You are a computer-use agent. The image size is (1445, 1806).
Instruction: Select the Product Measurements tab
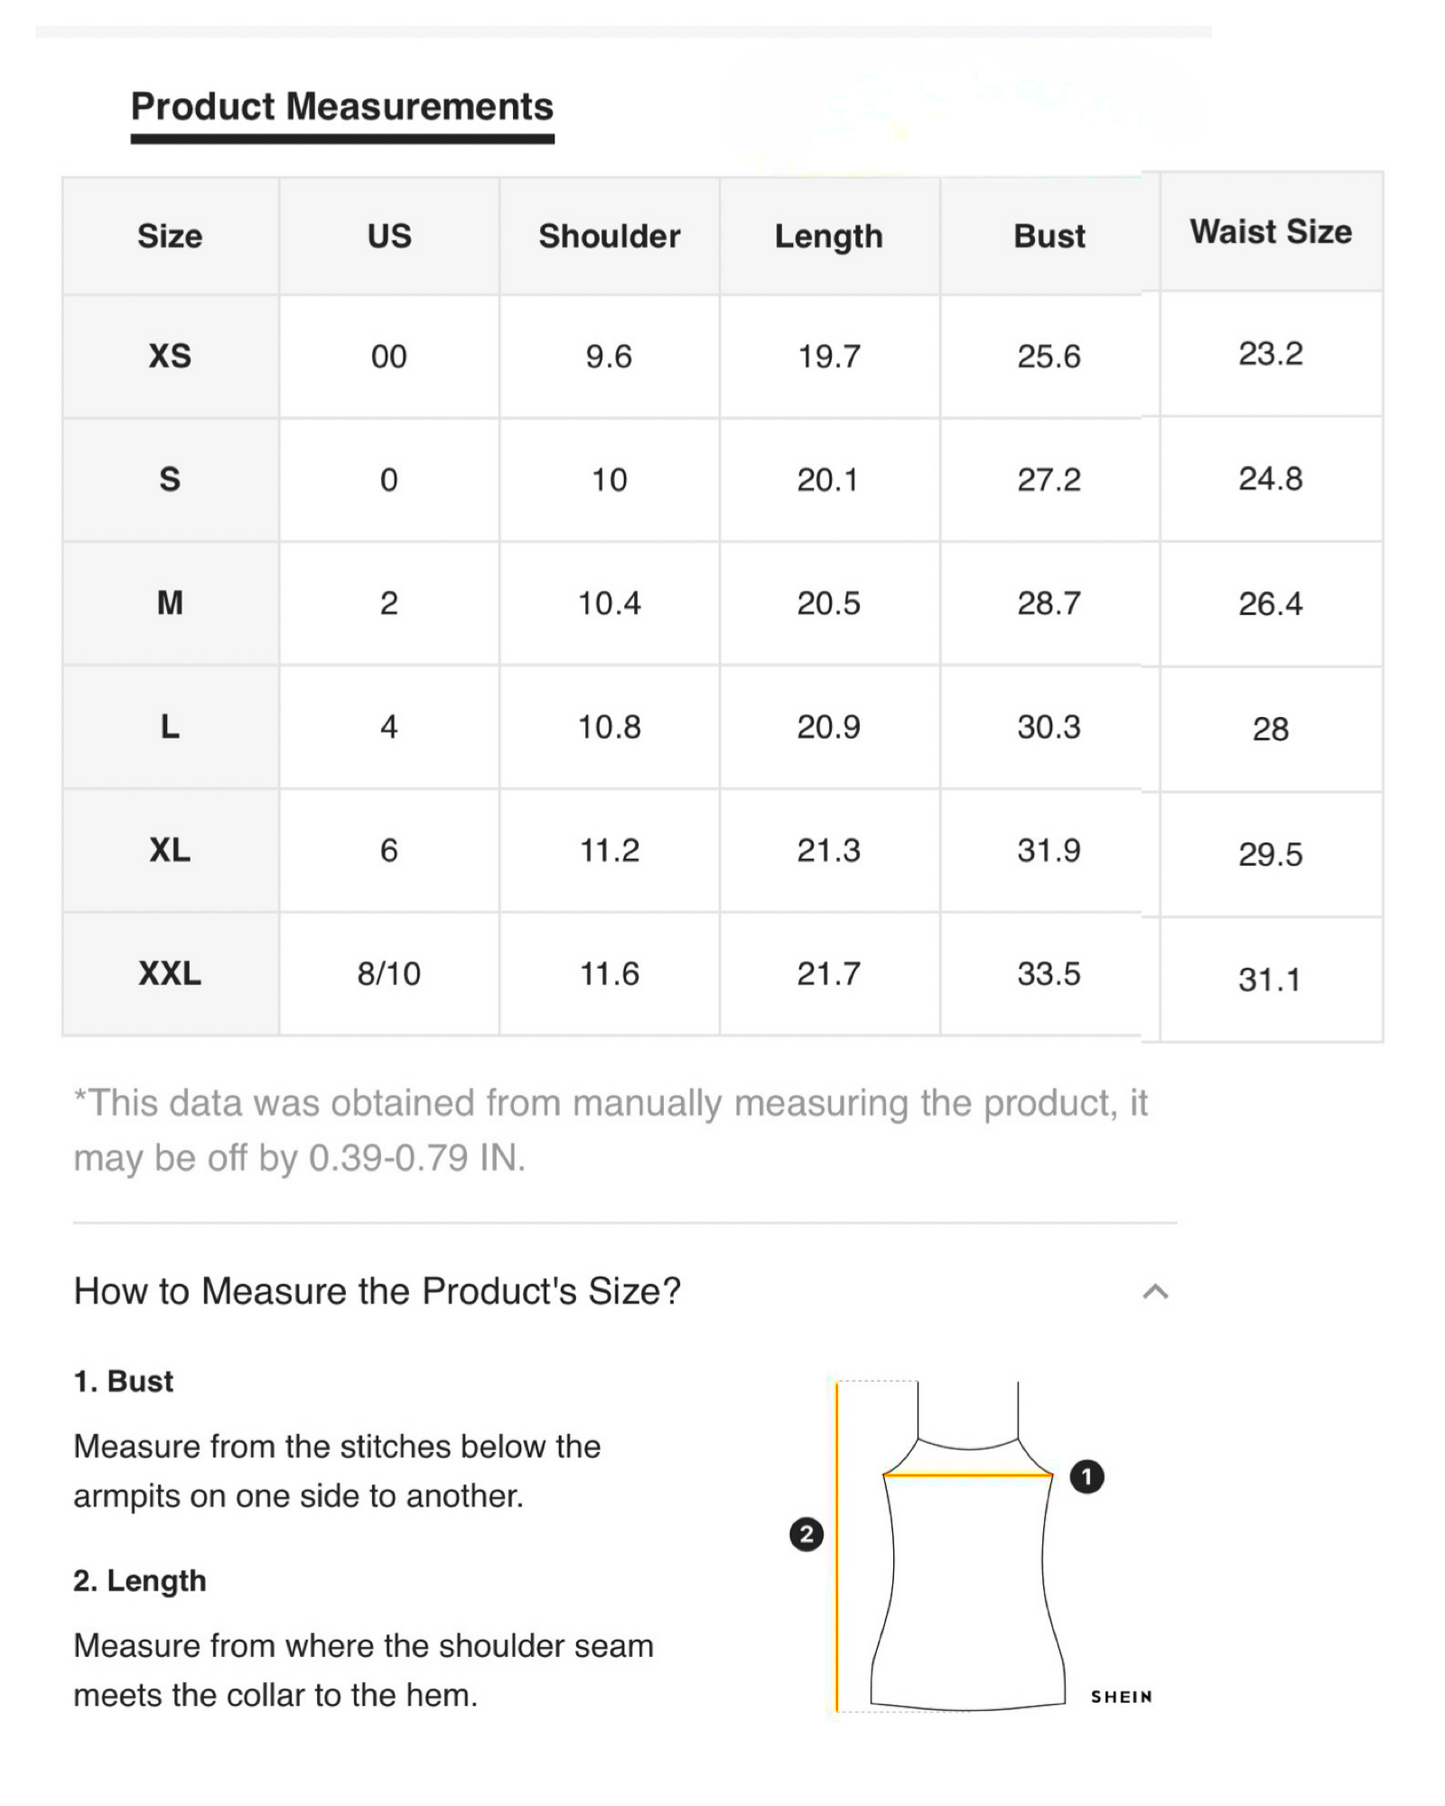[x=342, y=107]
